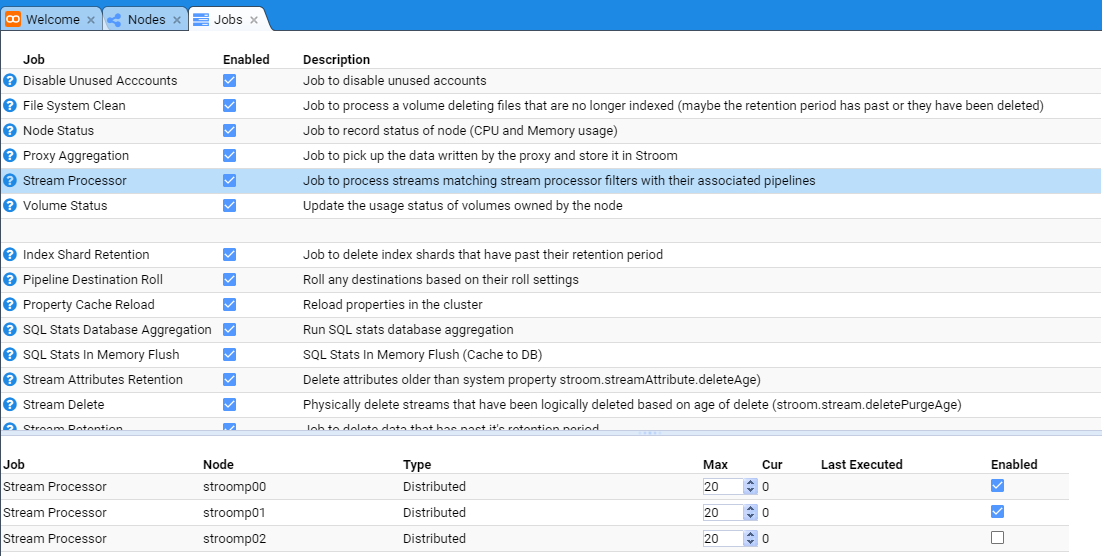1102x556 pixels.
Task: Uncheck Enabled for stroomp00 node
Action: point(997,486)
